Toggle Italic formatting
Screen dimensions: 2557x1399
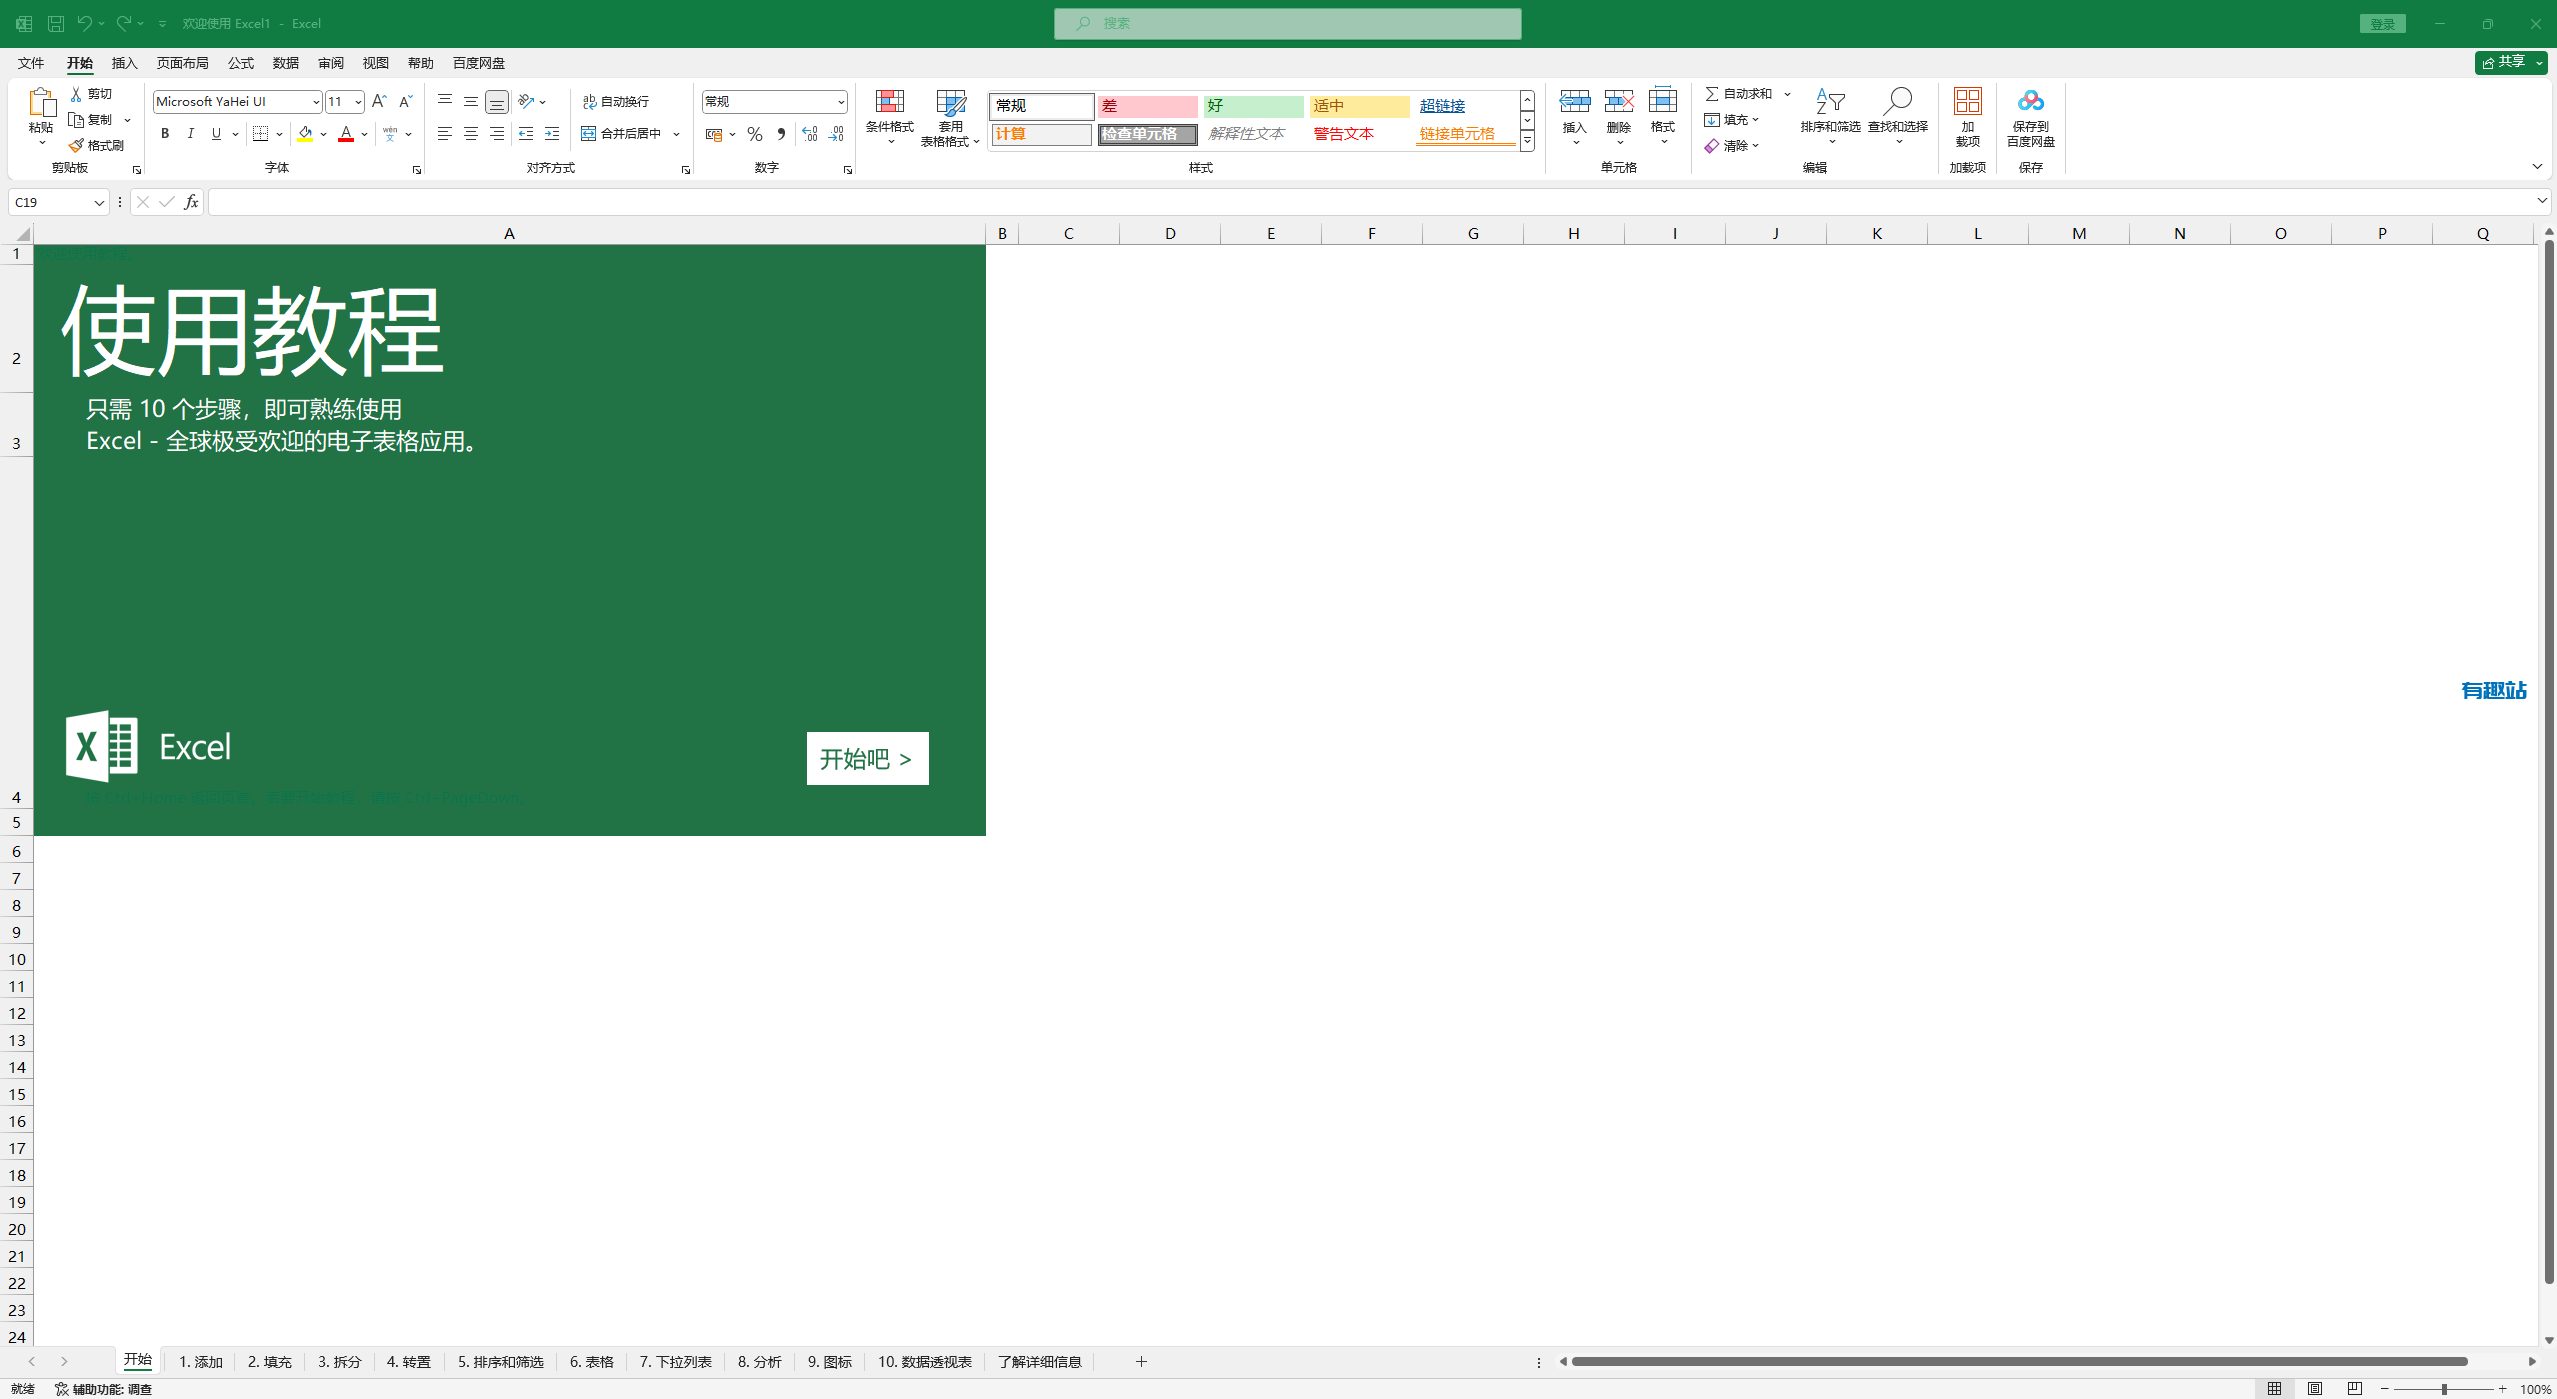click(190, 134)
